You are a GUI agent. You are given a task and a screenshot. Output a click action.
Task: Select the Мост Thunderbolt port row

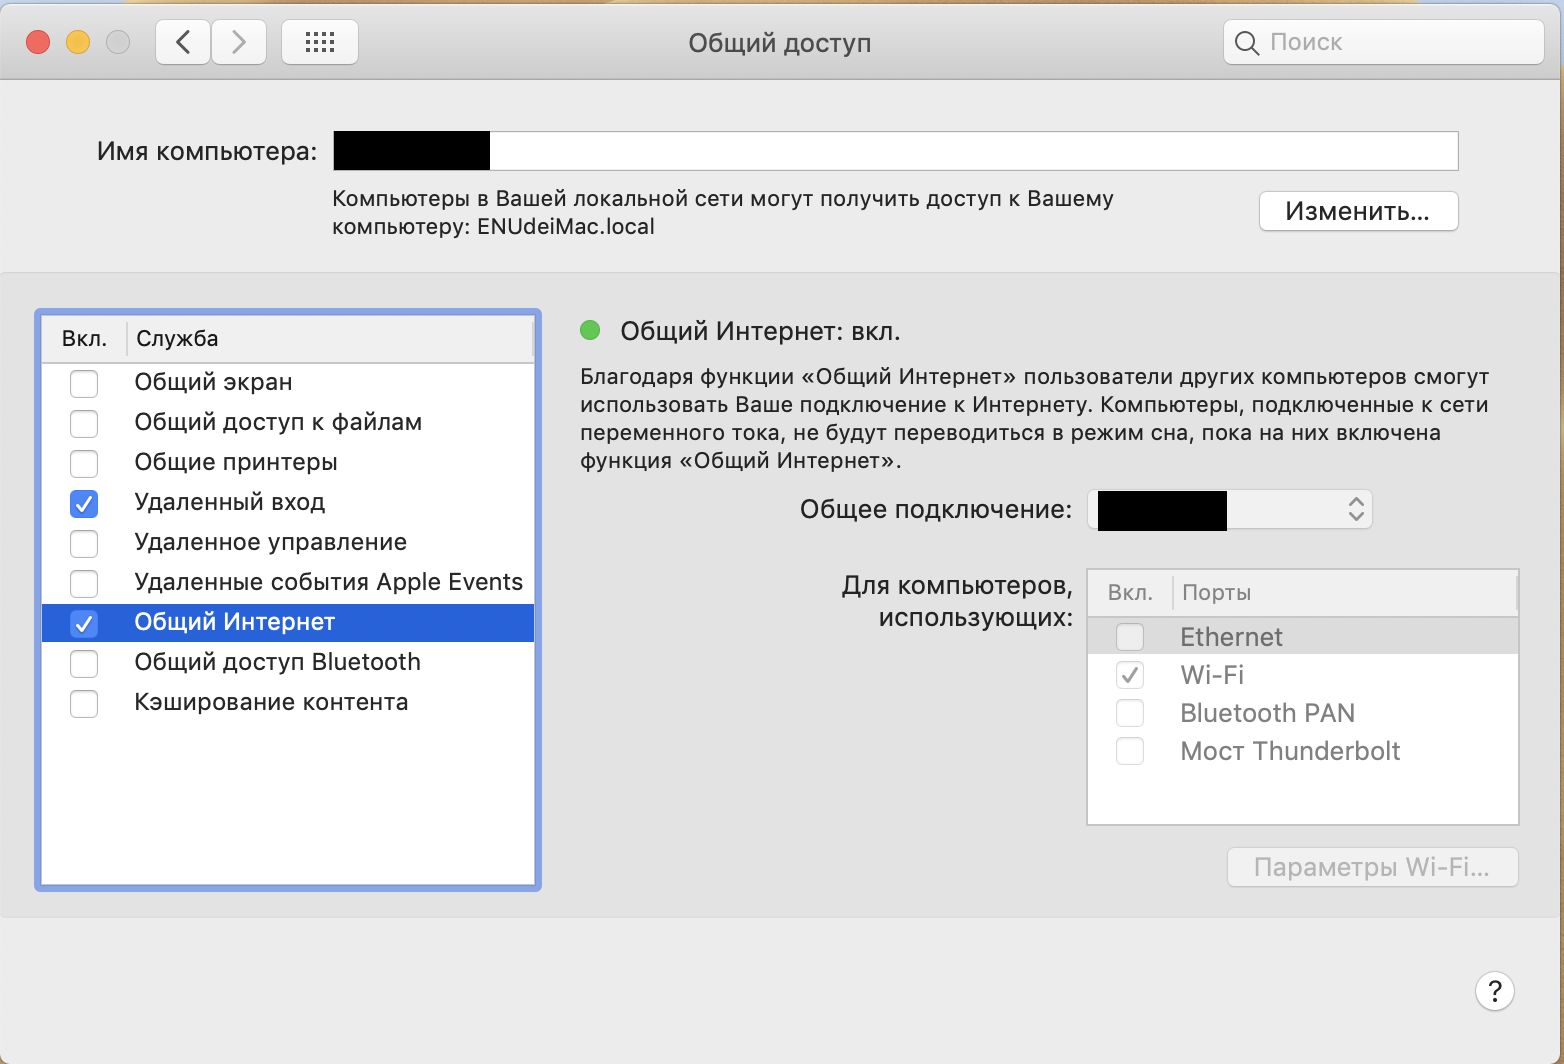[x=1303, y=750]
